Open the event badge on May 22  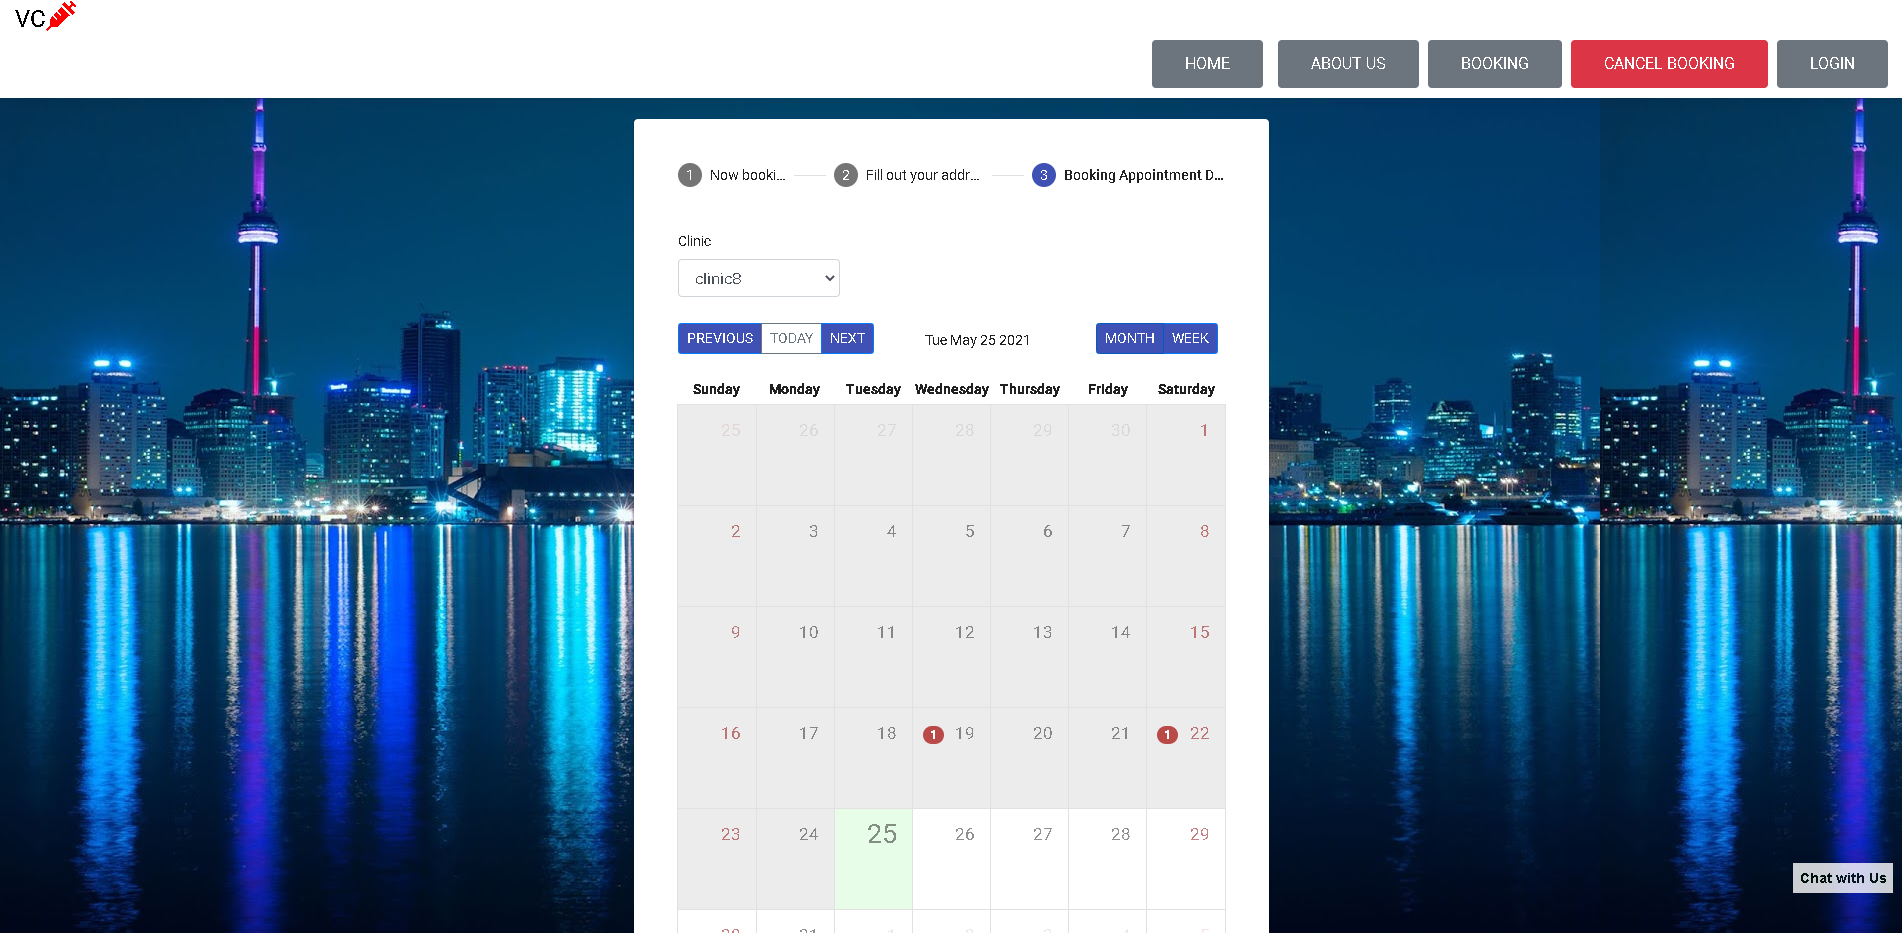pos(1166,733)
